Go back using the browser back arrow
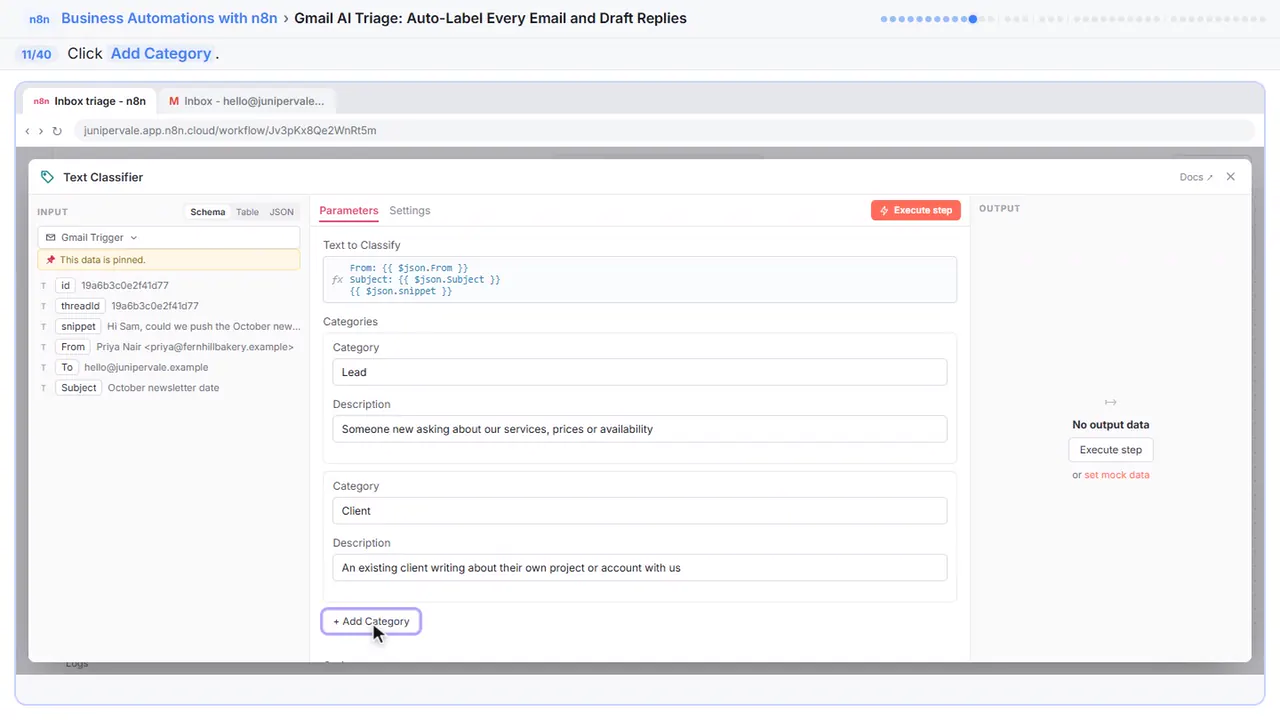 click(x=28, y=131)
